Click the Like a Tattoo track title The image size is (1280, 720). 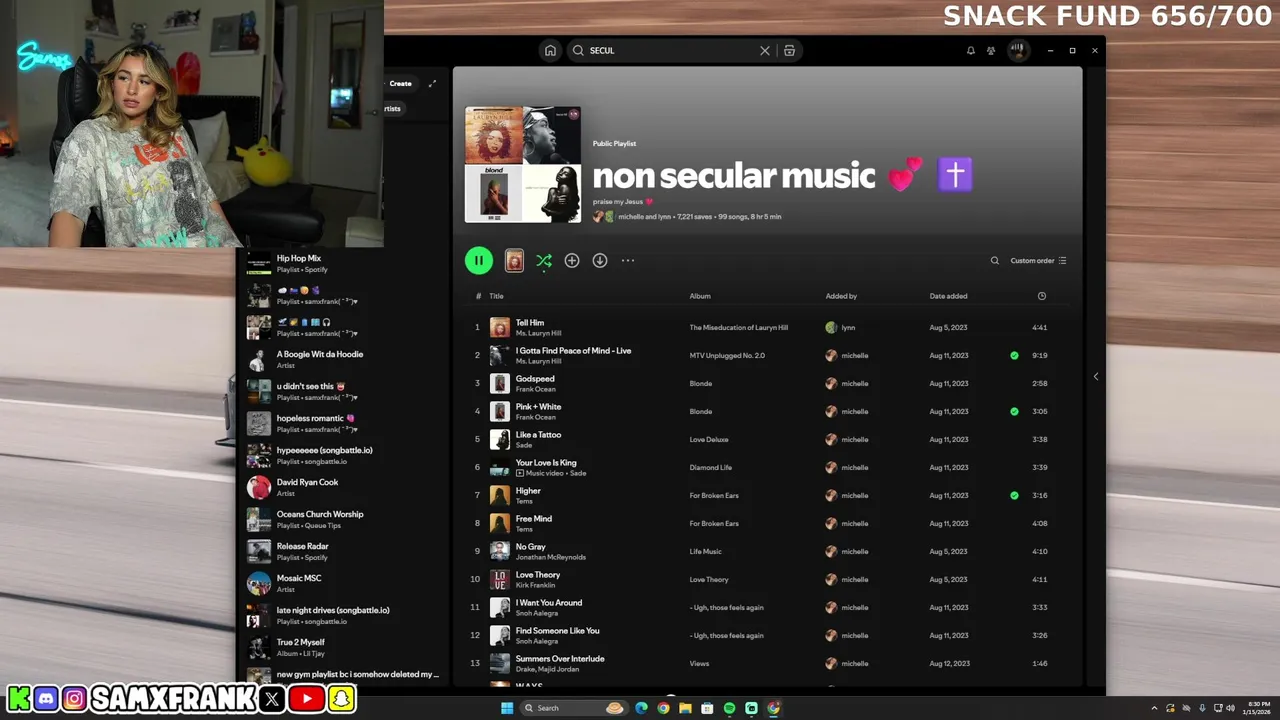click(538, 434)
